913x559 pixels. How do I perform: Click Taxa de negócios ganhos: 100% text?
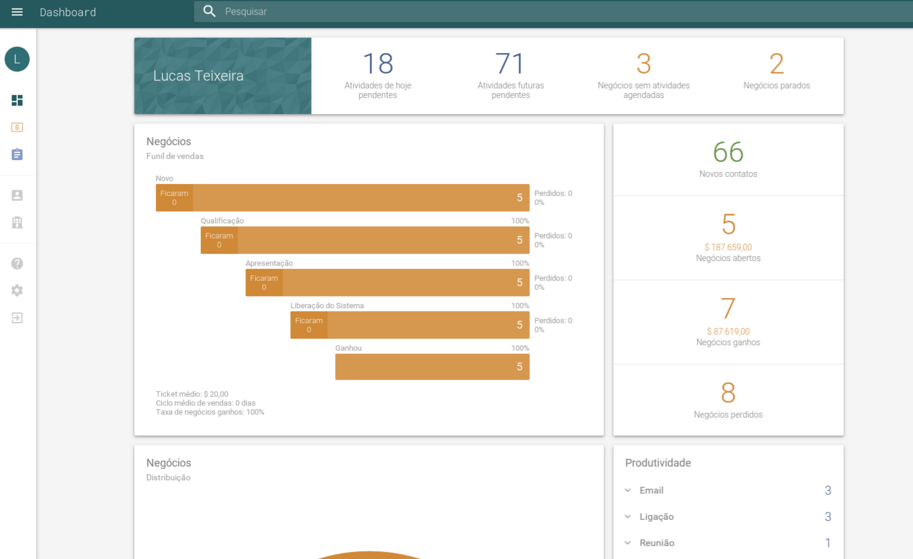click(210, 412)
